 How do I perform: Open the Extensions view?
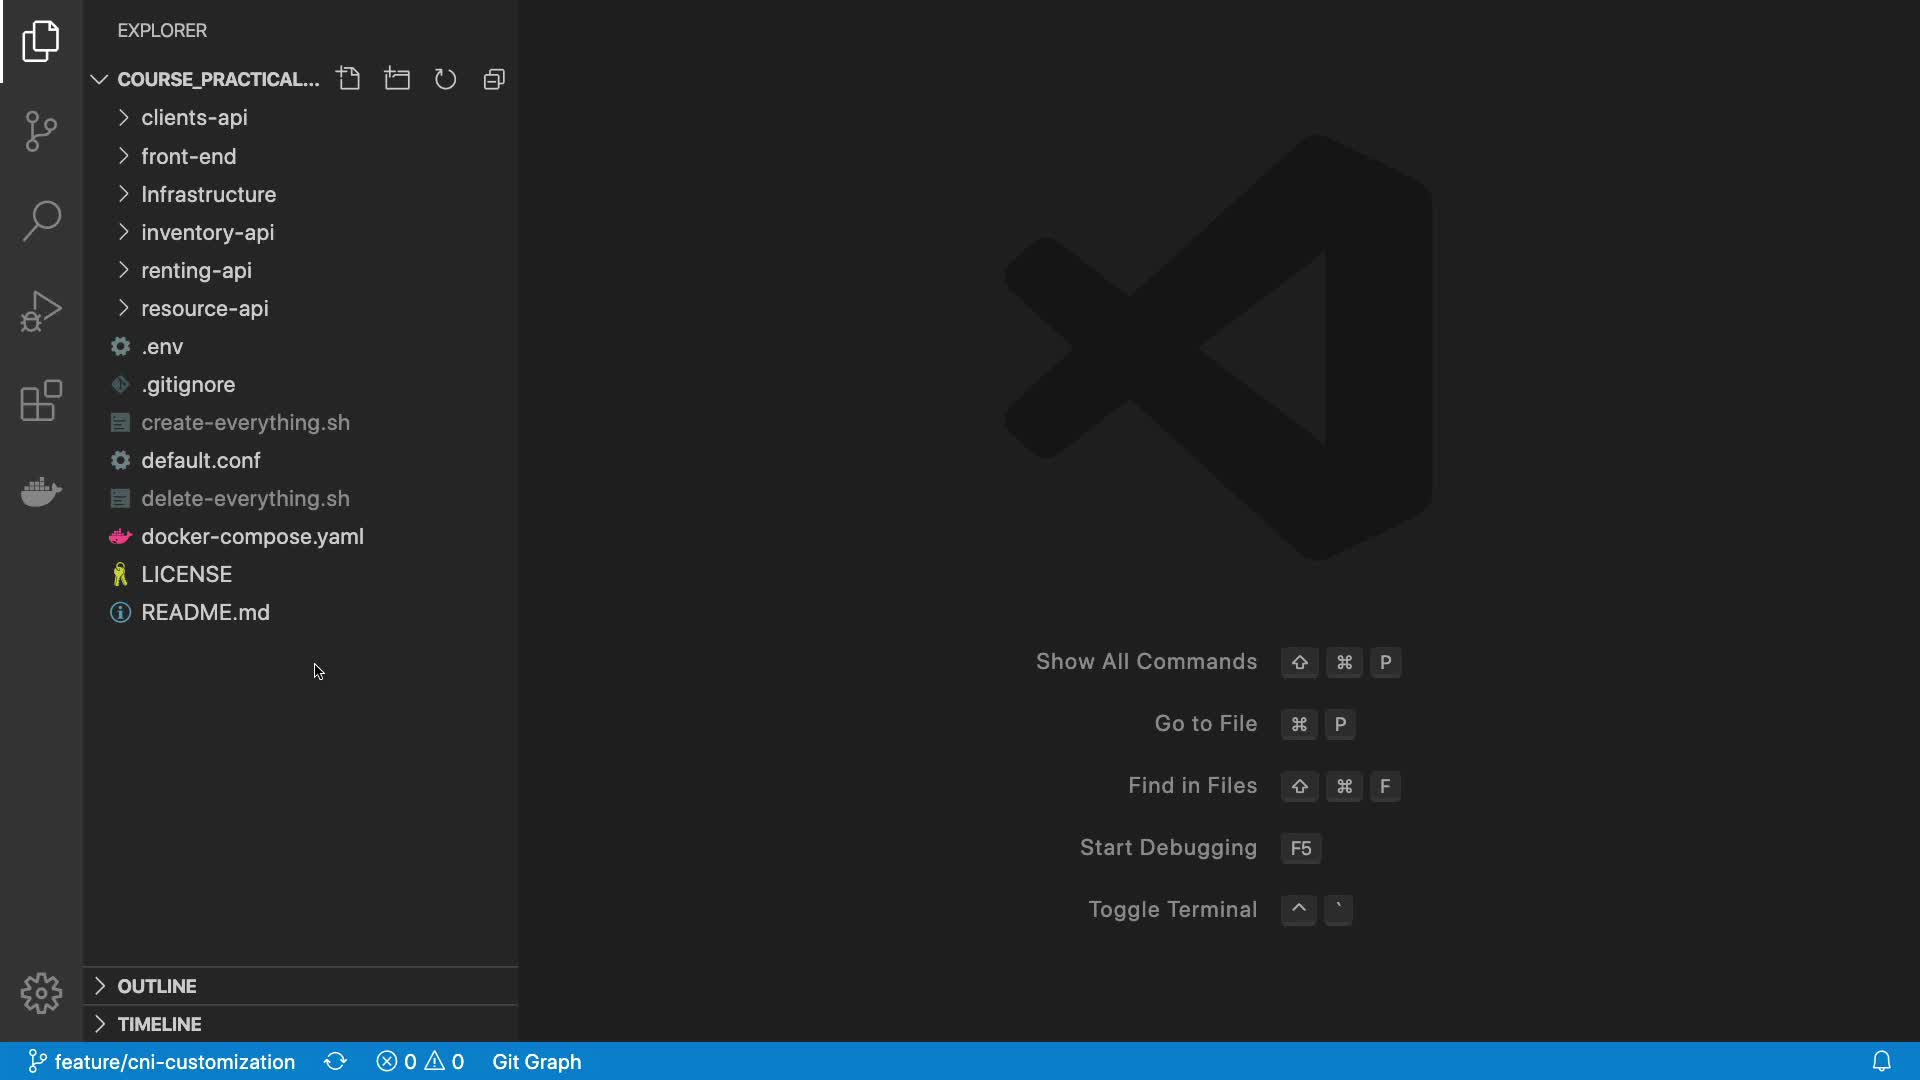(x=41, y=401)
